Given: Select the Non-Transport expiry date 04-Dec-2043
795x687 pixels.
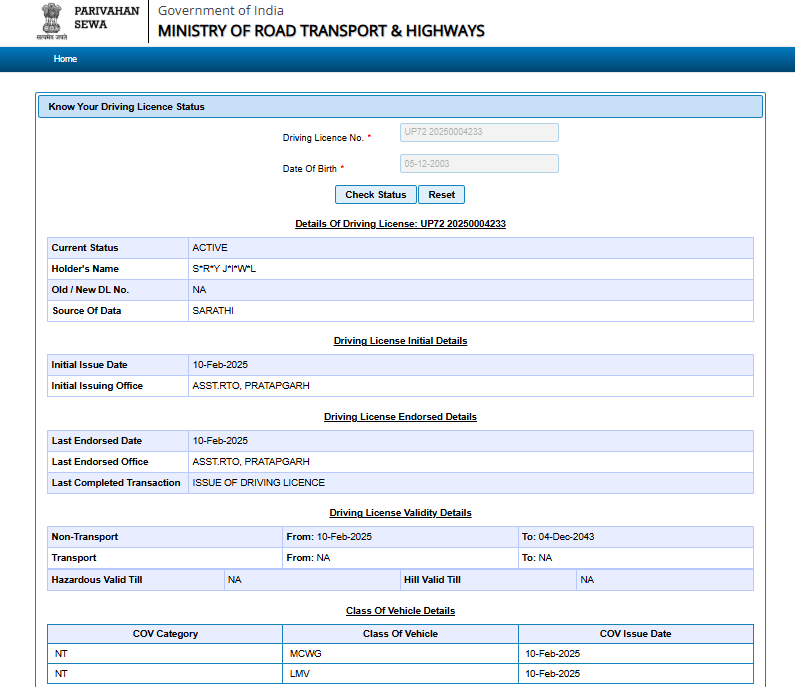Looking at the screenshot, I should click(565, 537).
